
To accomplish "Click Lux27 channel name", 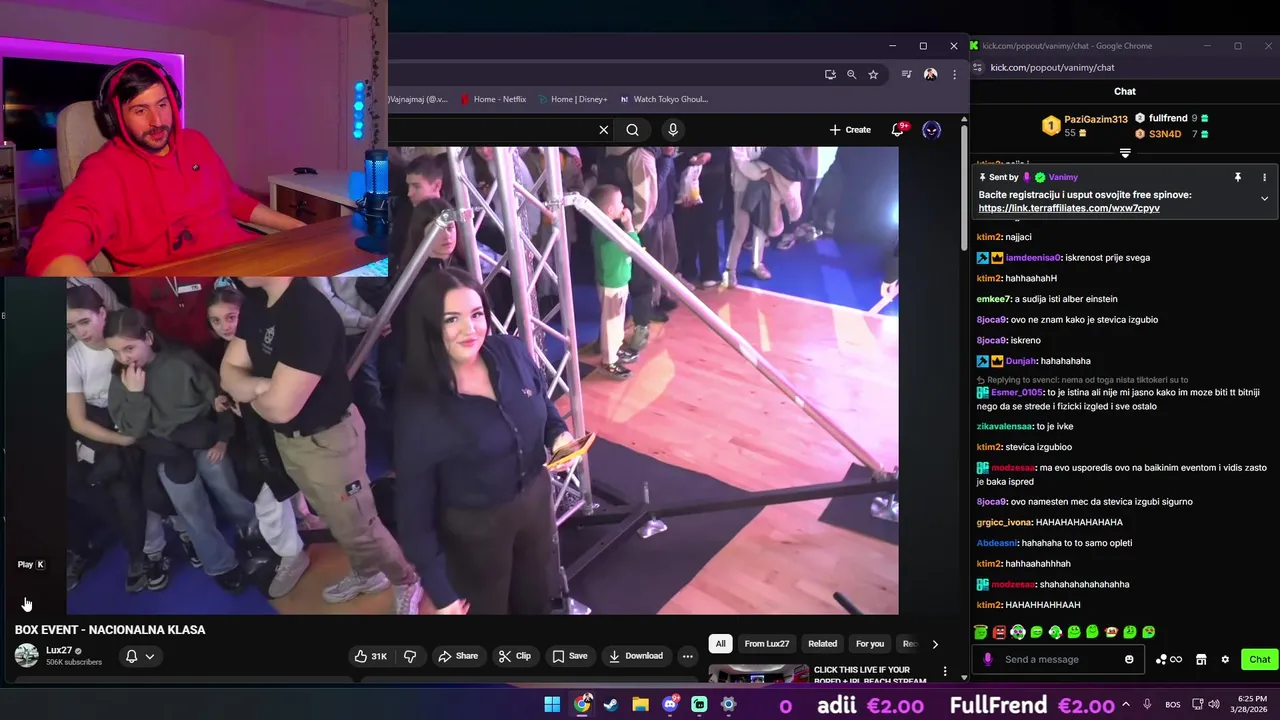I will click(60, 650).
